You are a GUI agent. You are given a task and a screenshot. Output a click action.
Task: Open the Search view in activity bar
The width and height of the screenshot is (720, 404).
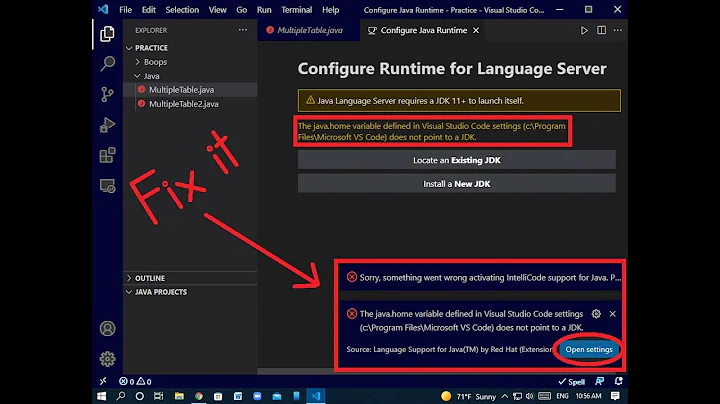point(107,64)
